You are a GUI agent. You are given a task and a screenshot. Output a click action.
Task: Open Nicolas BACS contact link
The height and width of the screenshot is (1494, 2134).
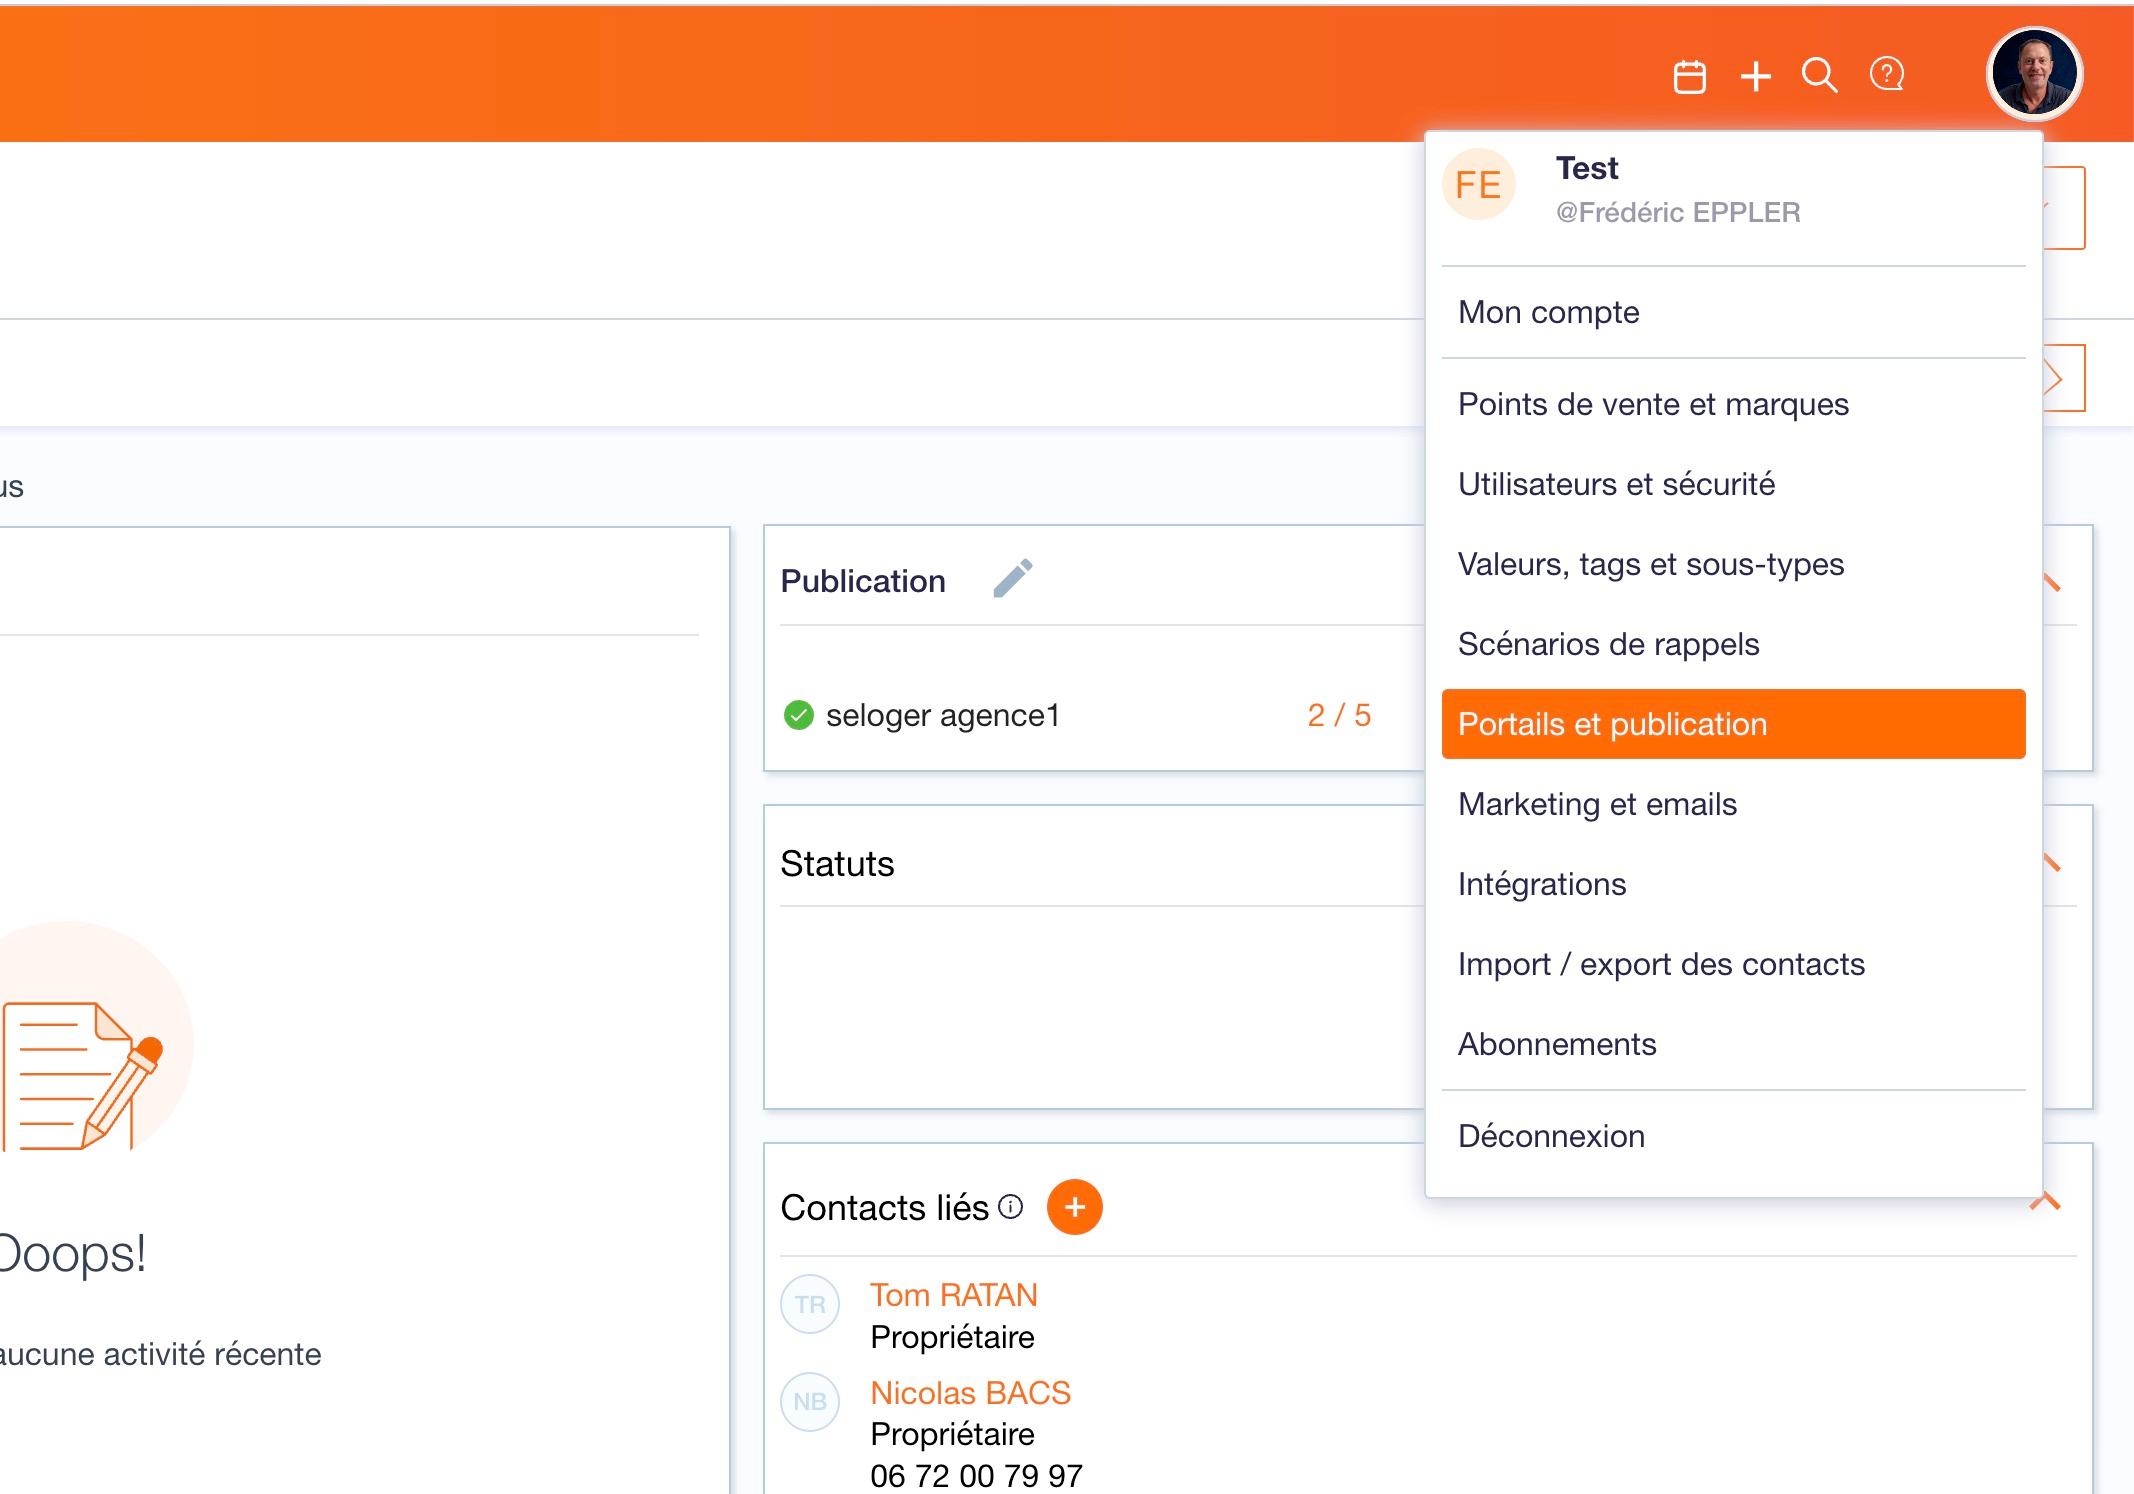[x=970, y=1393]
